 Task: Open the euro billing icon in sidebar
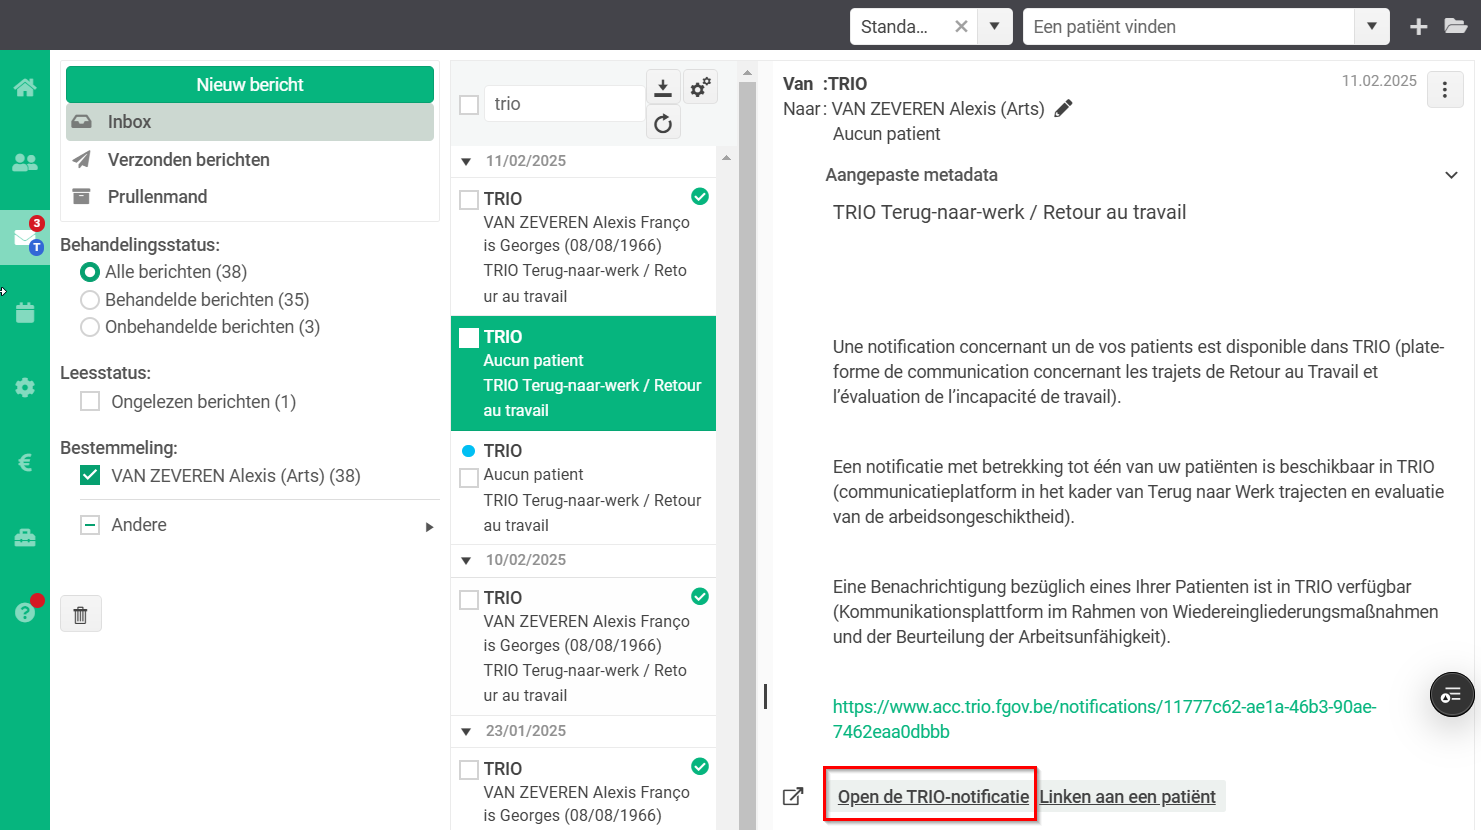[x=25, y=462]
